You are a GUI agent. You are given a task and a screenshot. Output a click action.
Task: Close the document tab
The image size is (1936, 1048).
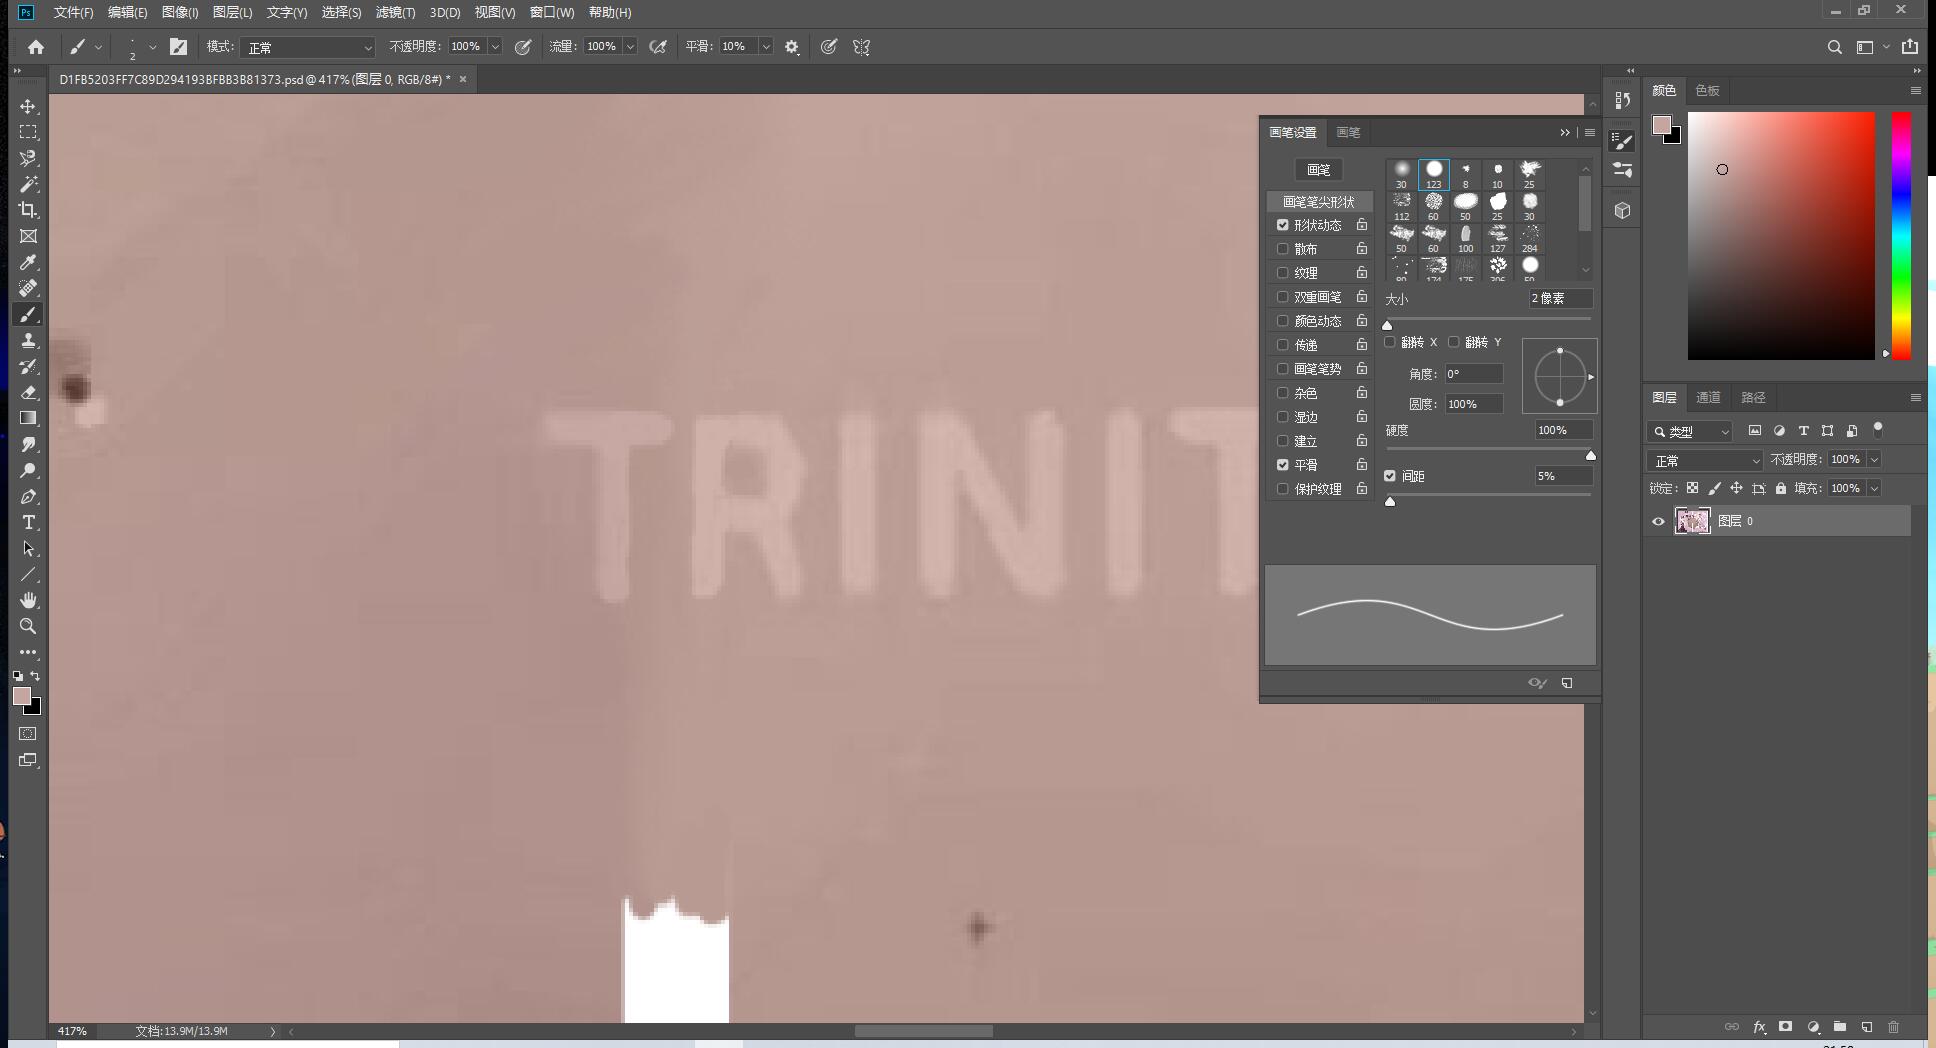[x=463, y=79]
